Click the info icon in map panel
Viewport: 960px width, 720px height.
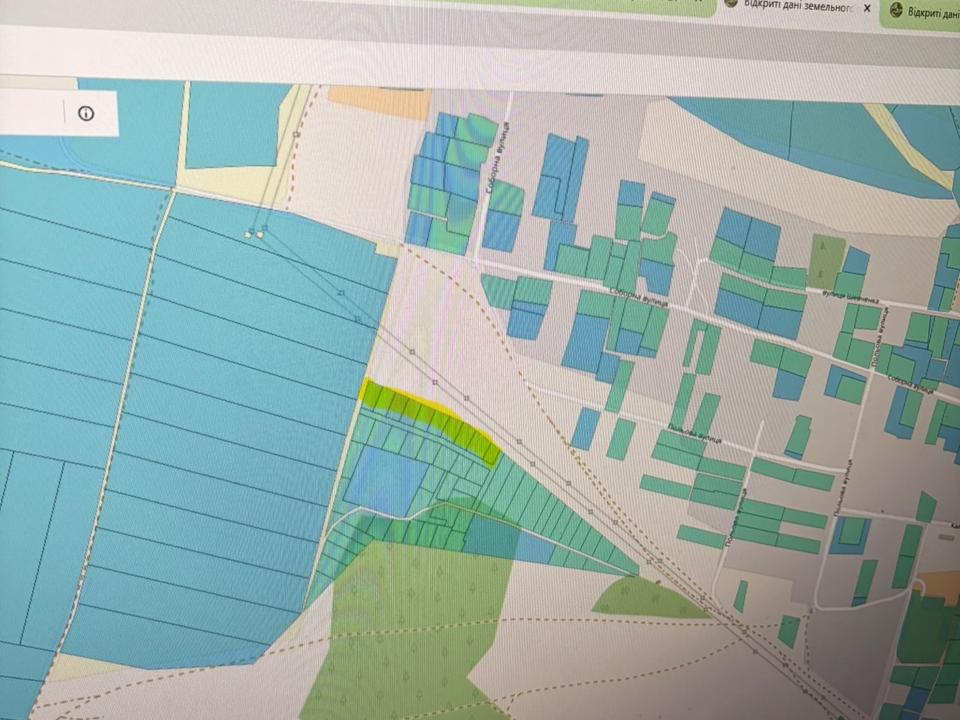pyautogui.click(x=86, y=113)
